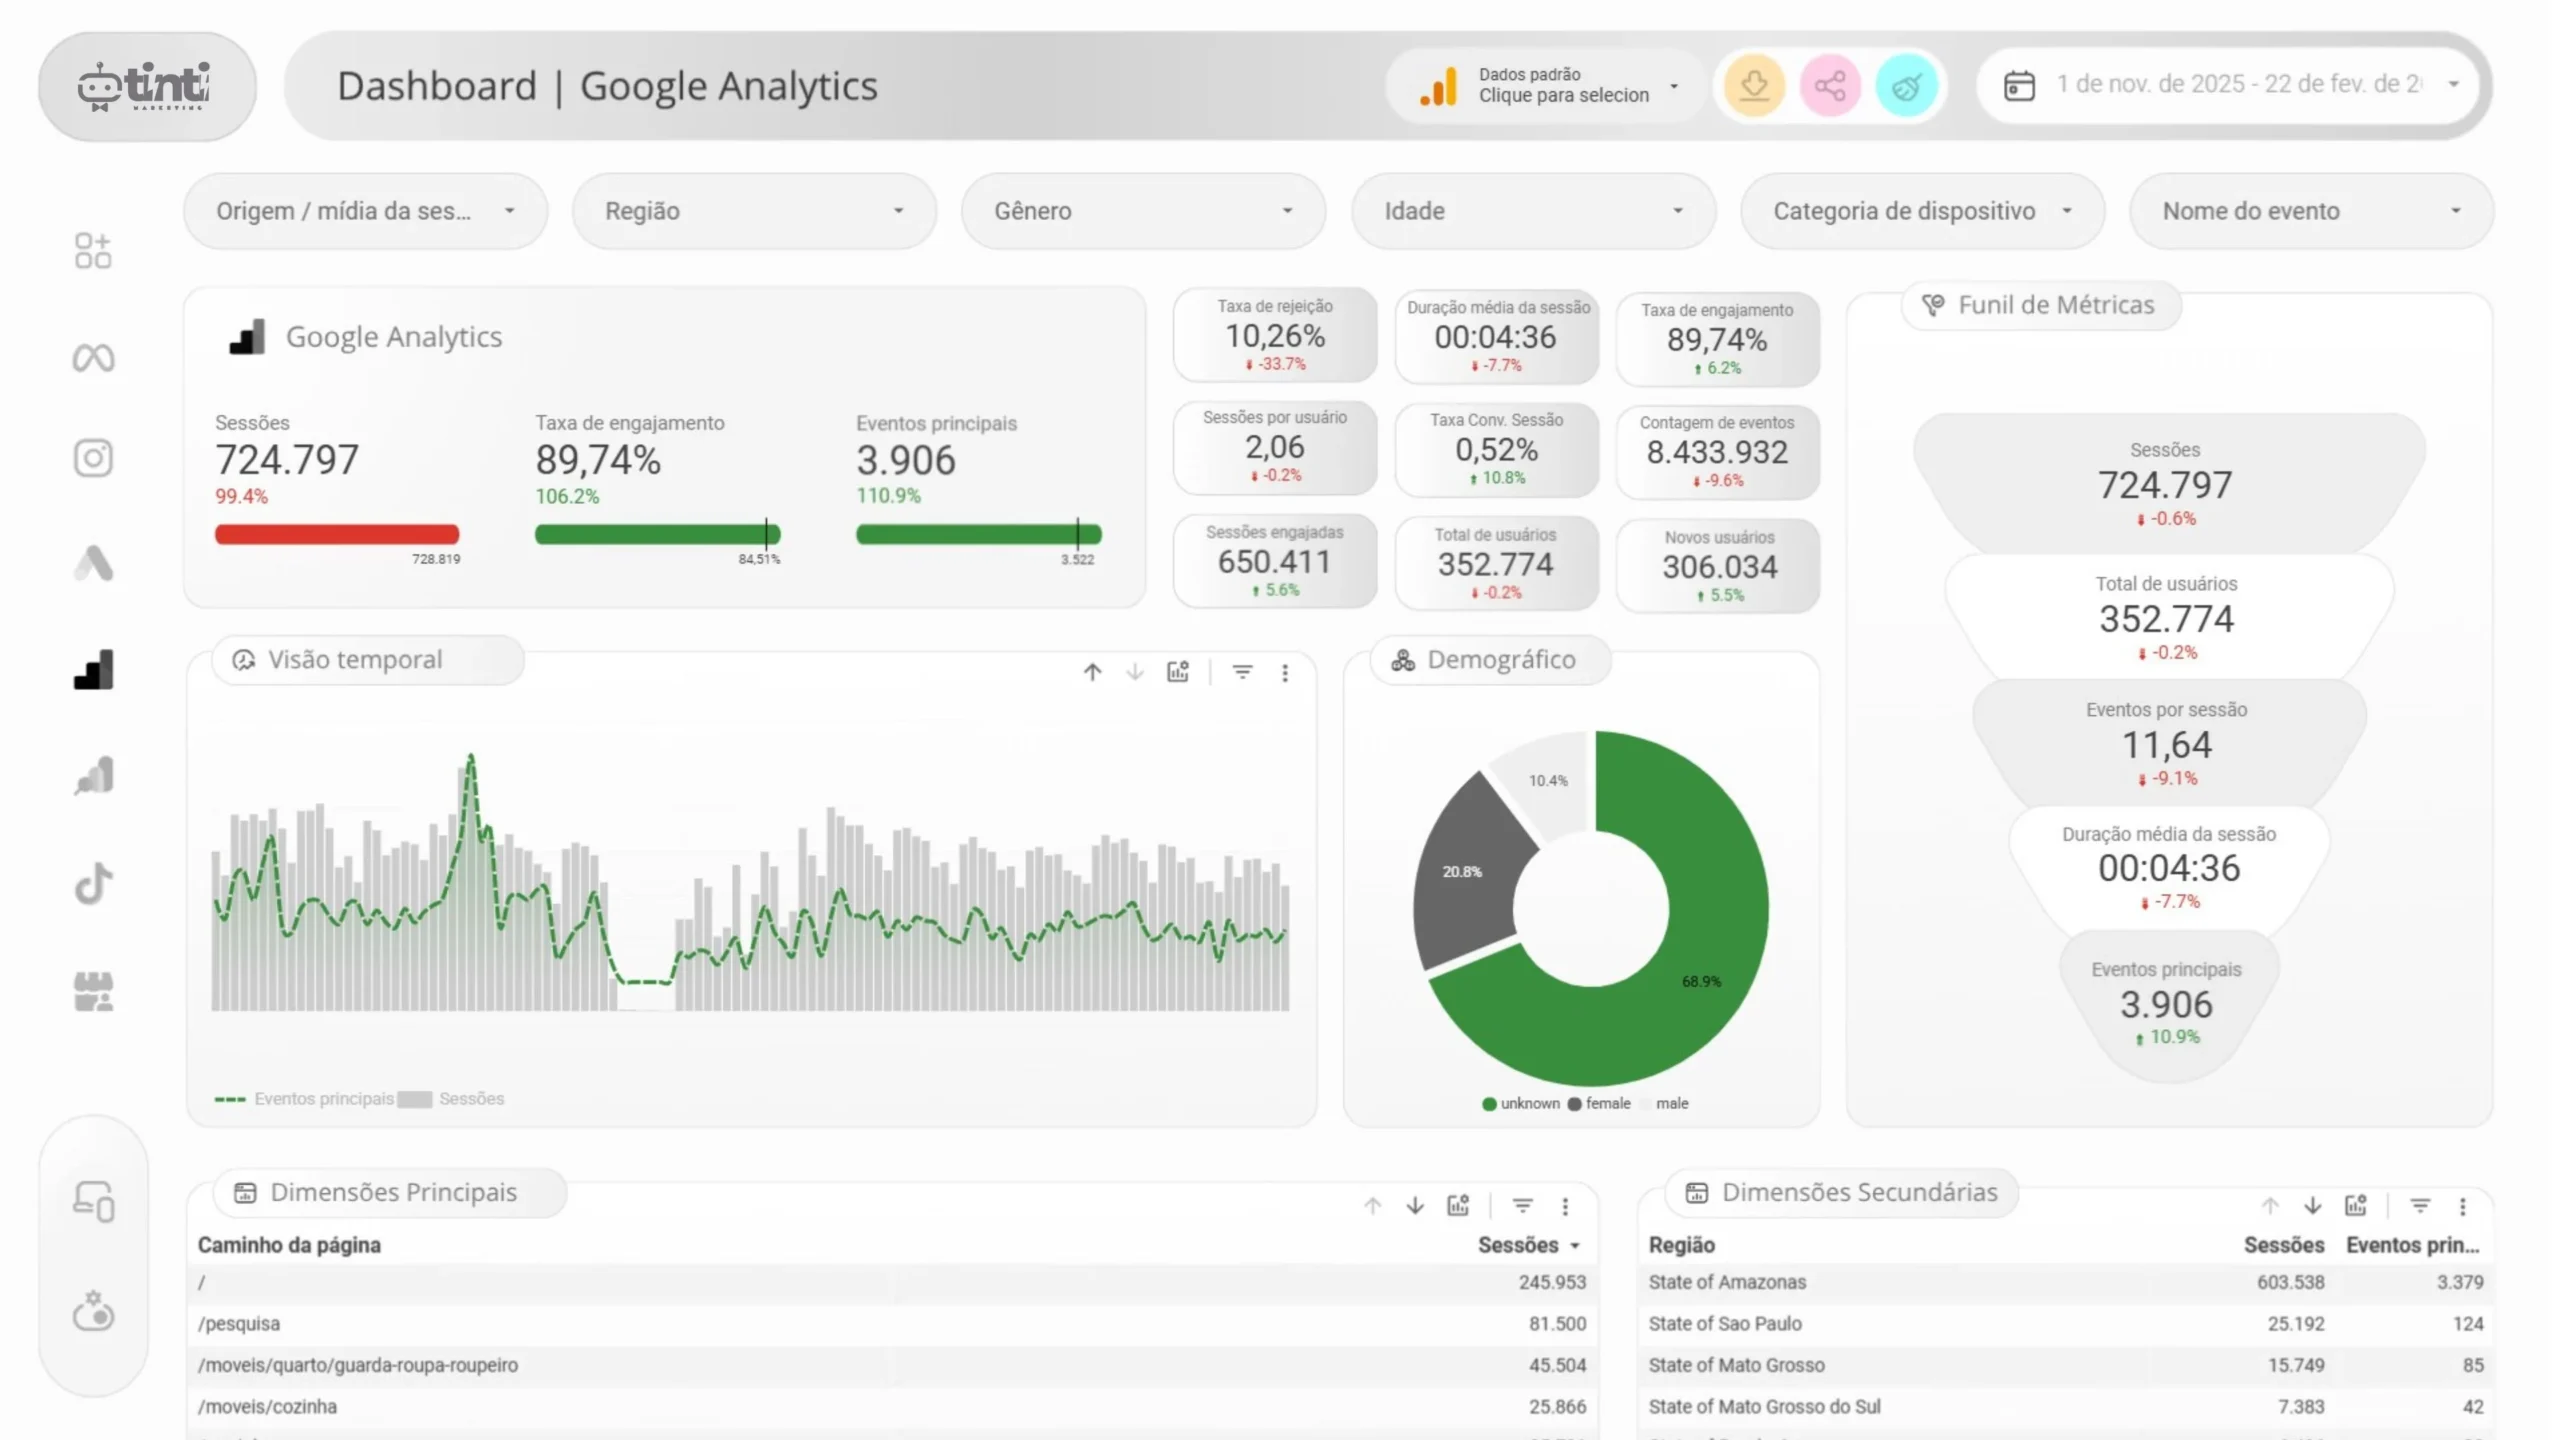
Task: Open the Google Ads page in sidebar
Action: tap(93, 563)
